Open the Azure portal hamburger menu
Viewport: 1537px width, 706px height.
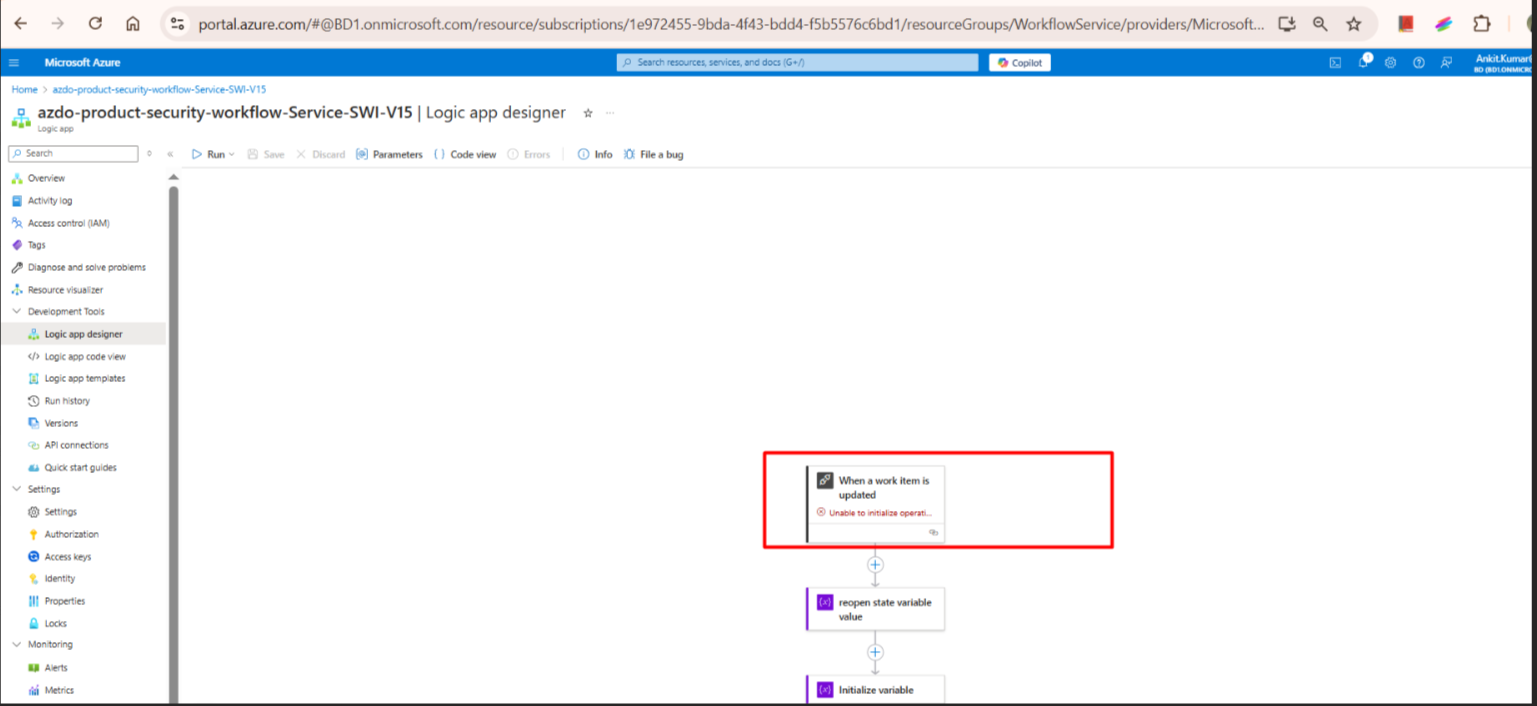click(14, 62)
